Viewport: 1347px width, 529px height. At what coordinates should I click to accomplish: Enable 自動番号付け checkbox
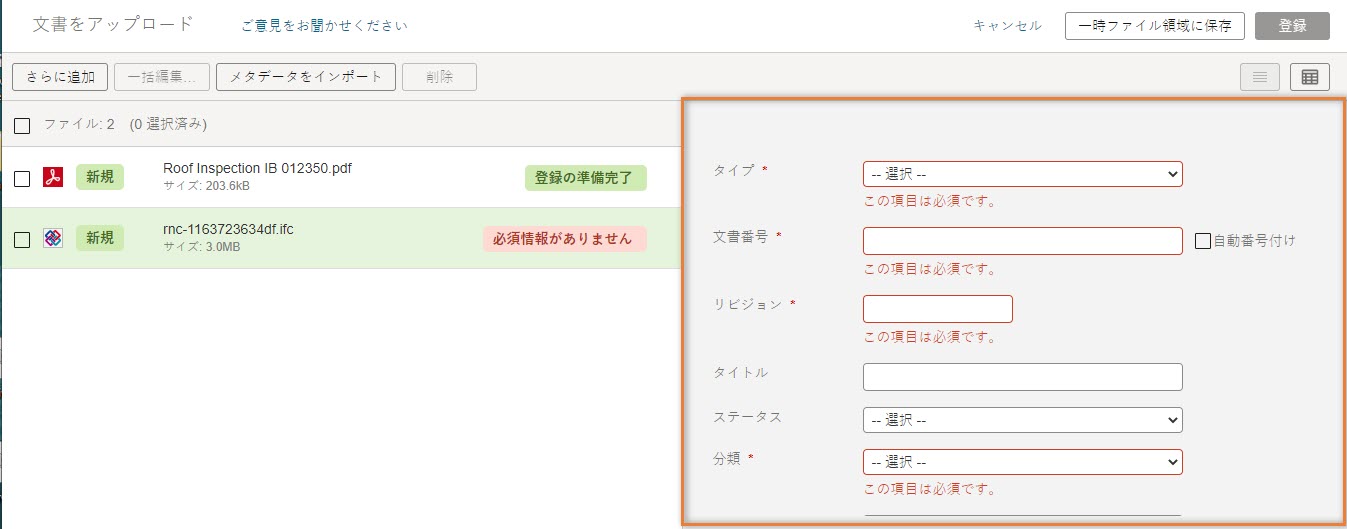pyautogui.click(x=1204, y=240)
